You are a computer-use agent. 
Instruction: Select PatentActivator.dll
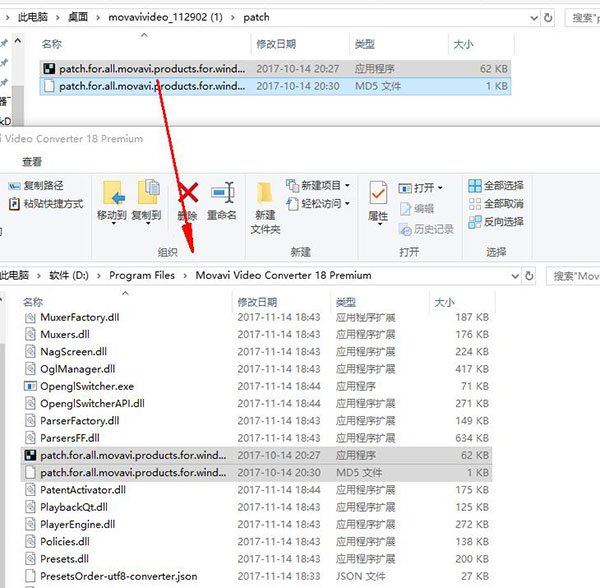(256, 490)
